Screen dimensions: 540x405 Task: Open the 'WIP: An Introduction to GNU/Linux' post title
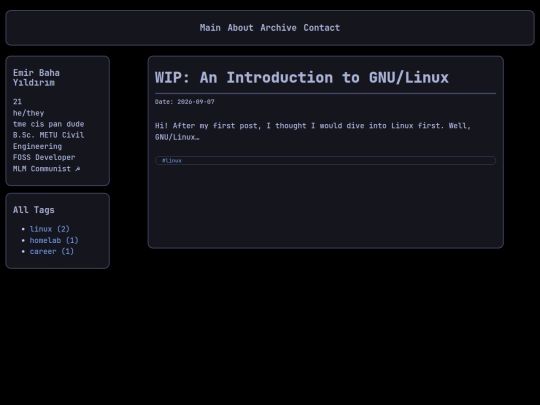click(302, 77)
